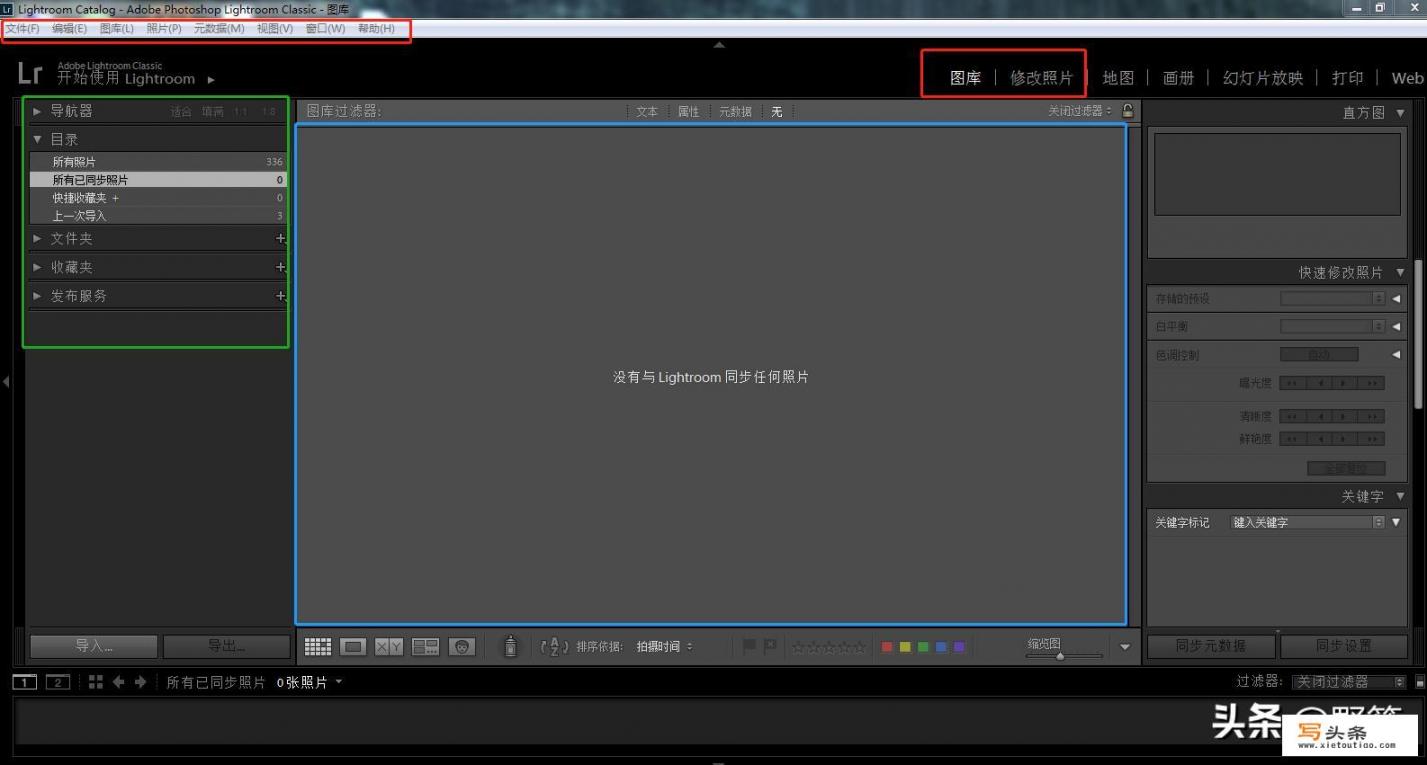The image size is (1427, 765).
Task: Add a publish service with plus icon
Action: click(x=280, y=297)
